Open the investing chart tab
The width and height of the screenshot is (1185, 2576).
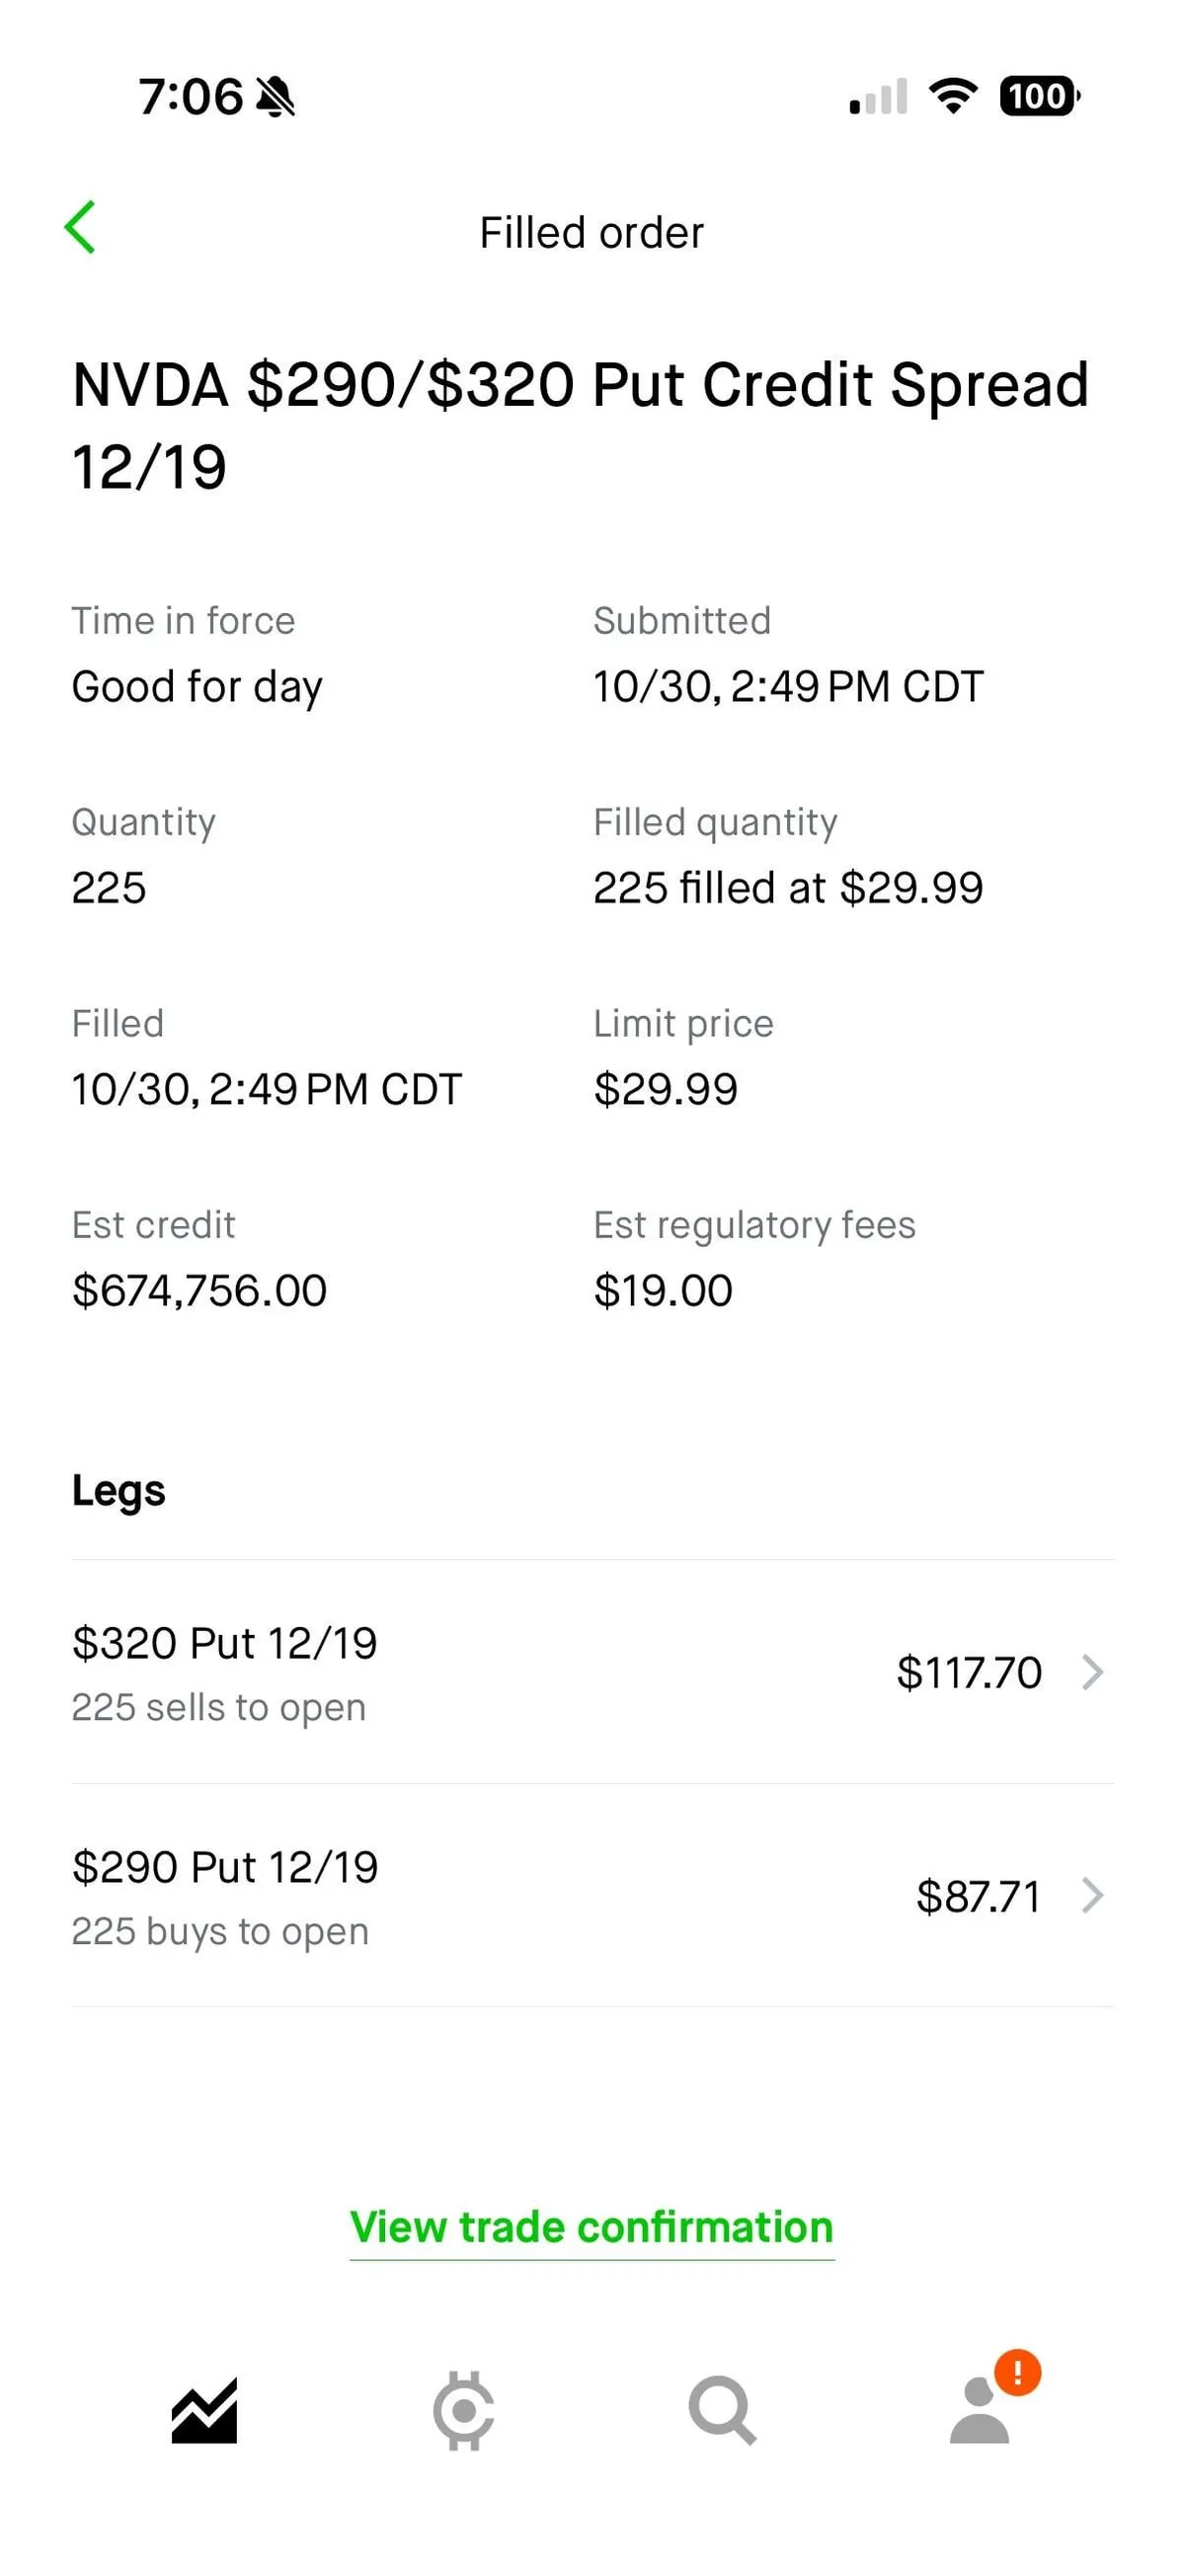tap(204, 2410)
